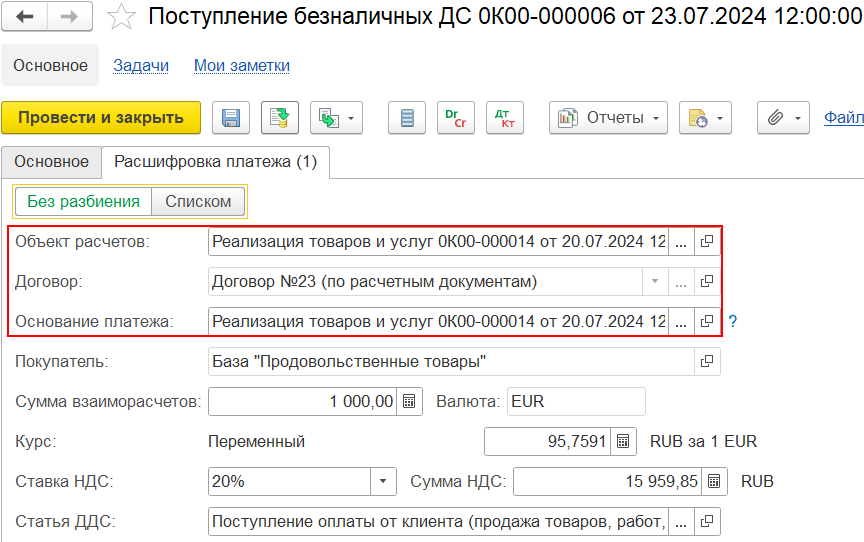Open calculator for Сумма НДС field
The width and height of the screenshot is (864, 542).
pyautogui.click(x=714, y=481)
